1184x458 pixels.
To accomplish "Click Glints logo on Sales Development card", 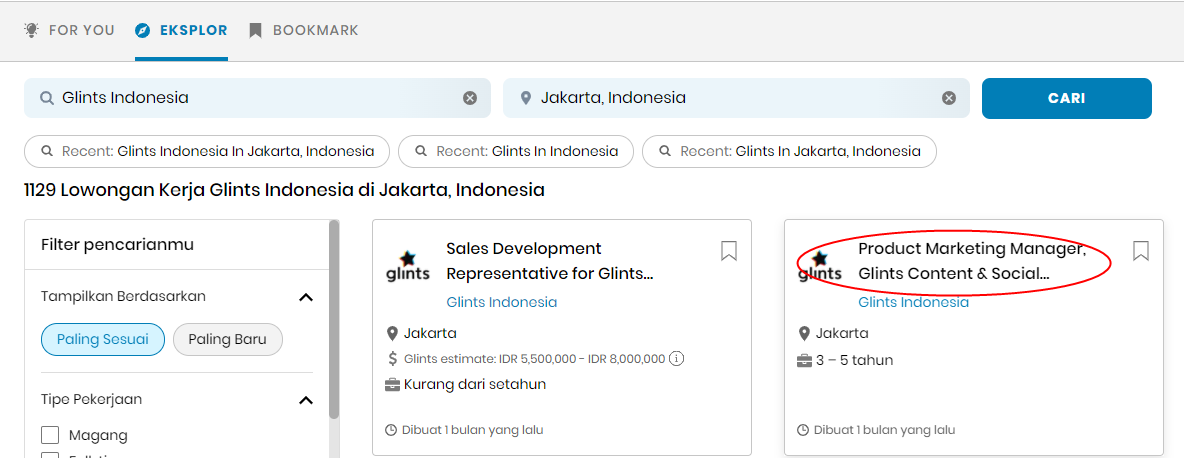I will 408,265.
